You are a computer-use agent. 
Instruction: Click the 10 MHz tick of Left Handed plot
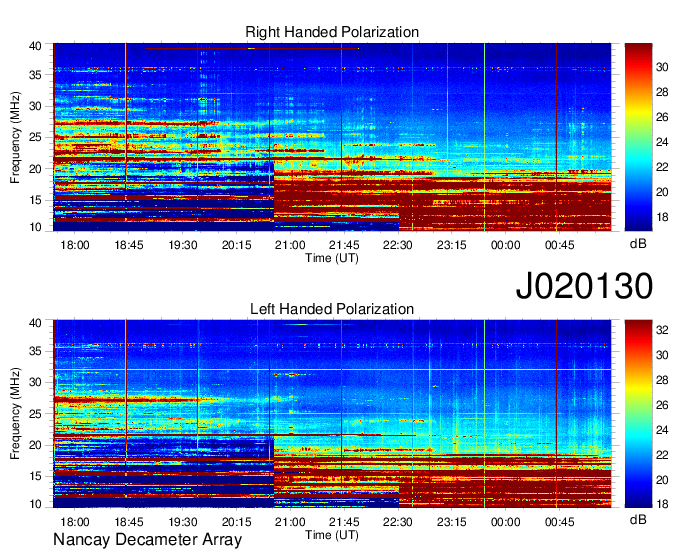[x=36, y=504]
